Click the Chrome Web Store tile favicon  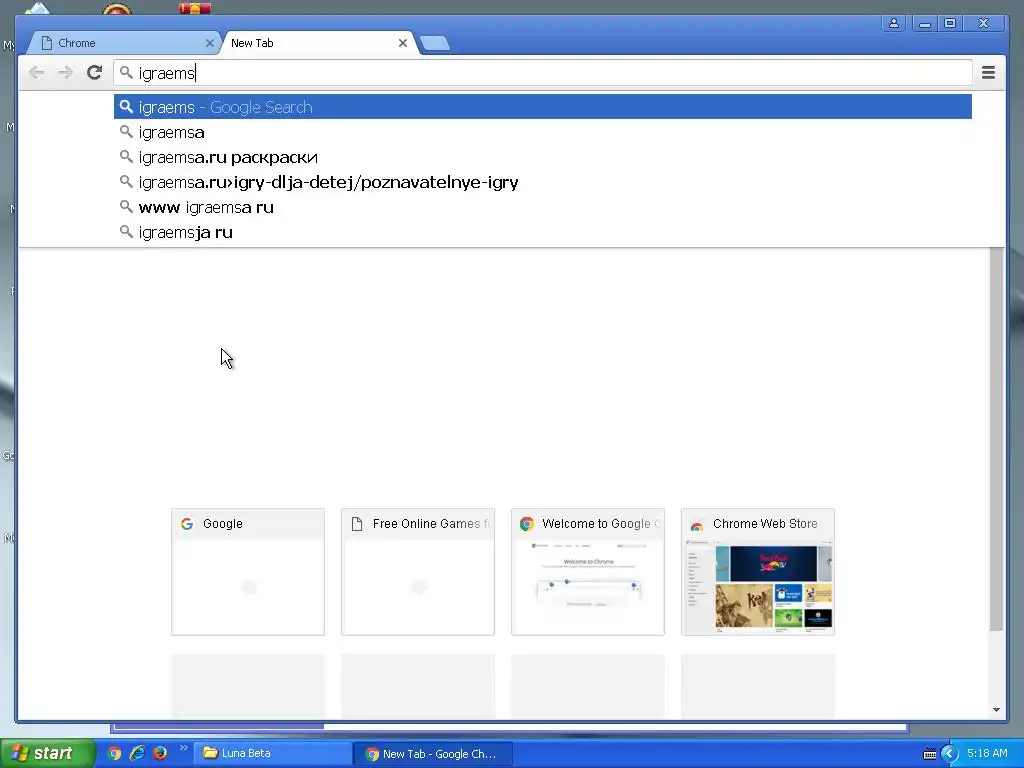point(697,524)
